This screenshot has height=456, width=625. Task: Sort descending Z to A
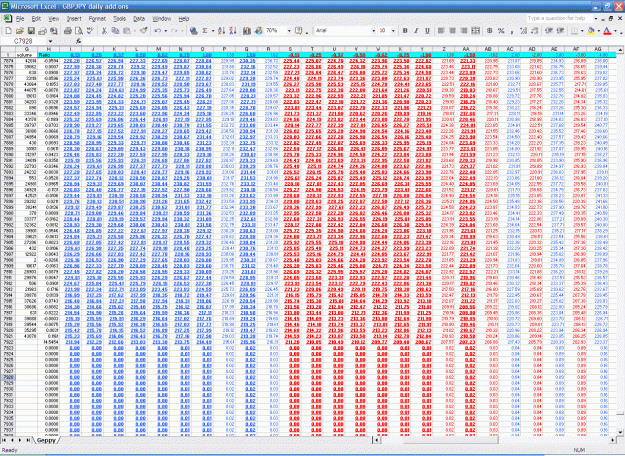point(233,31)
